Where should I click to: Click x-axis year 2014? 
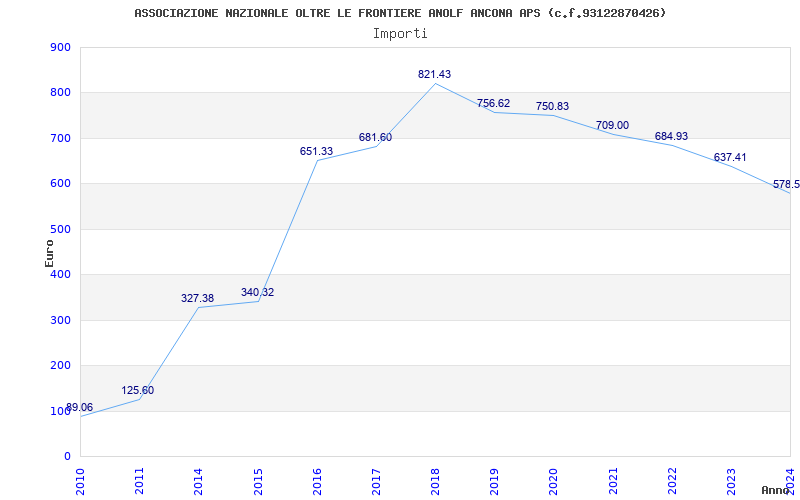[199, 481]
